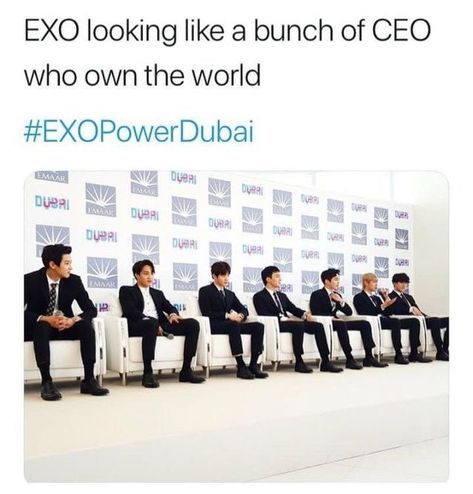
Task: Click the sunburst Emaar logo beside top DUBAI logo
Action: pyautogui.click(x=144, y=183)
